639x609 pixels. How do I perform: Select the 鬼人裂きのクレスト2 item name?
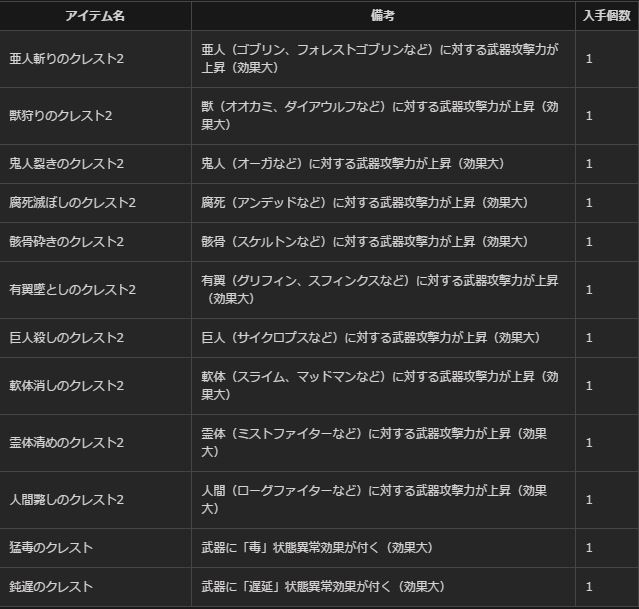coord(66,164)
